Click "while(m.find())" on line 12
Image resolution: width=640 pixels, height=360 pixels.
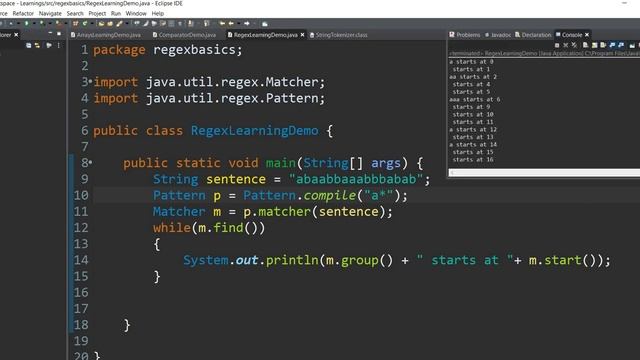(x=209, y=228)
